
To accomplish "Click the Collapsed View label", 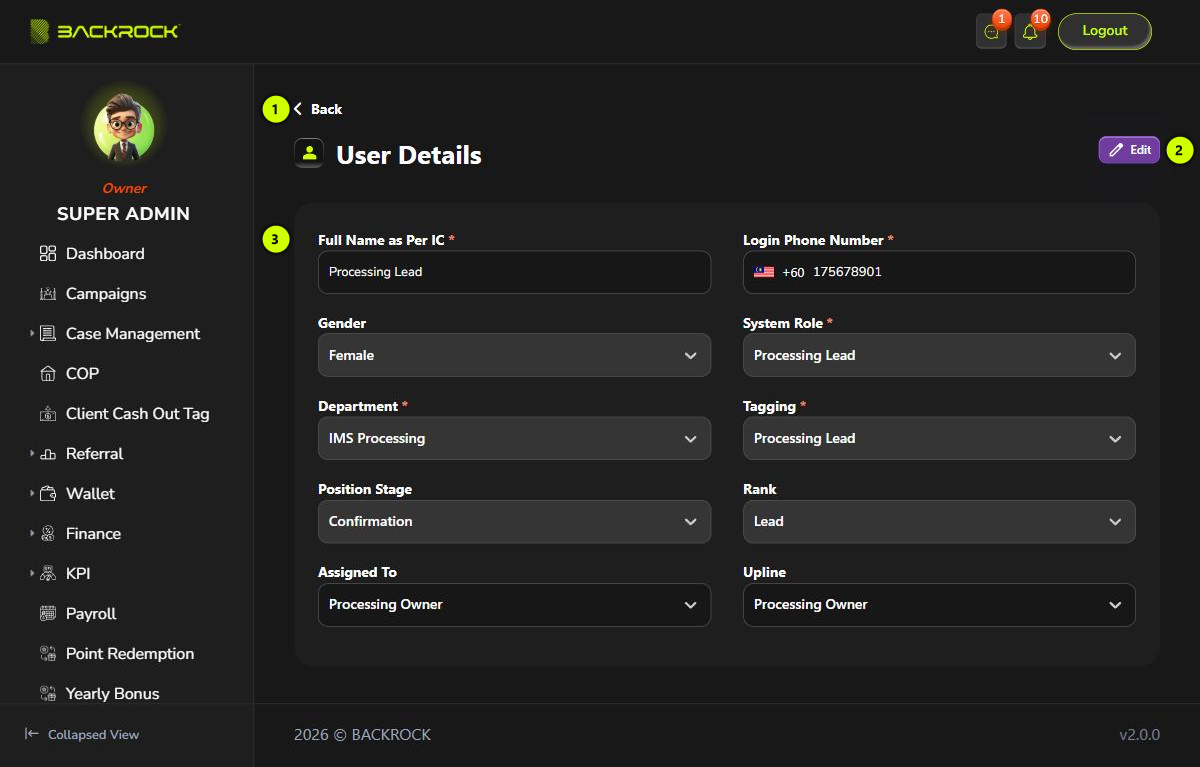I will tap(93, 735).
